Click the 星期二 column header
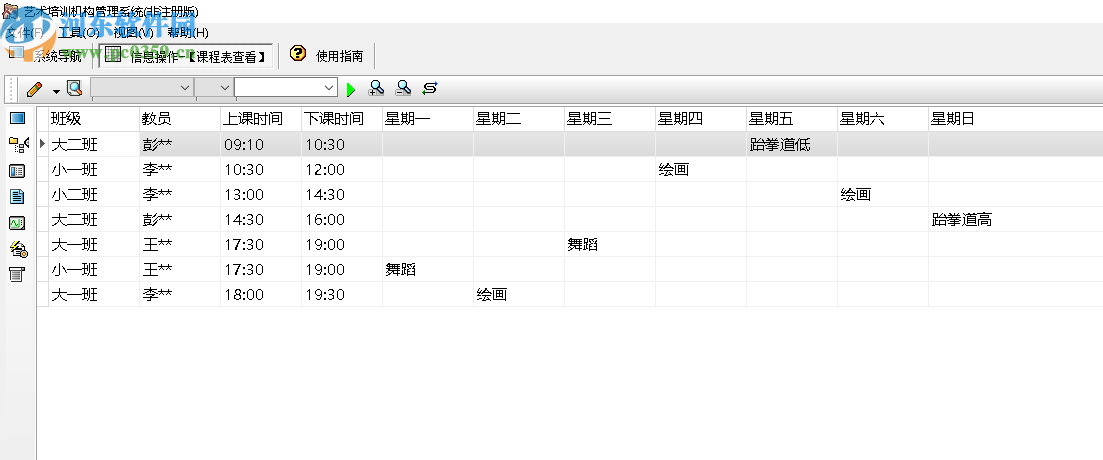1103x460 pixels. [518, 119]
